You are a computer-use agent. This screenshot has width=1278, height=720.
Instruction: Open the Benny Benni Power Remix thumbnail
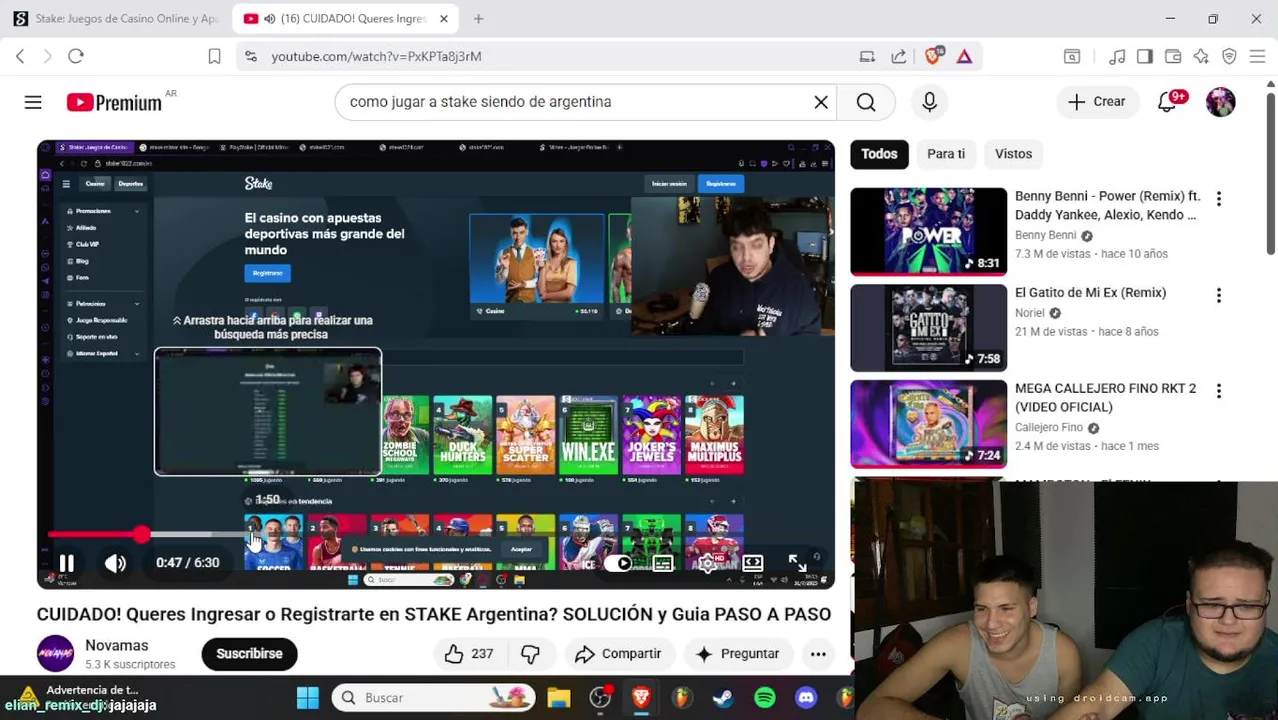click(x=929, y=231)
